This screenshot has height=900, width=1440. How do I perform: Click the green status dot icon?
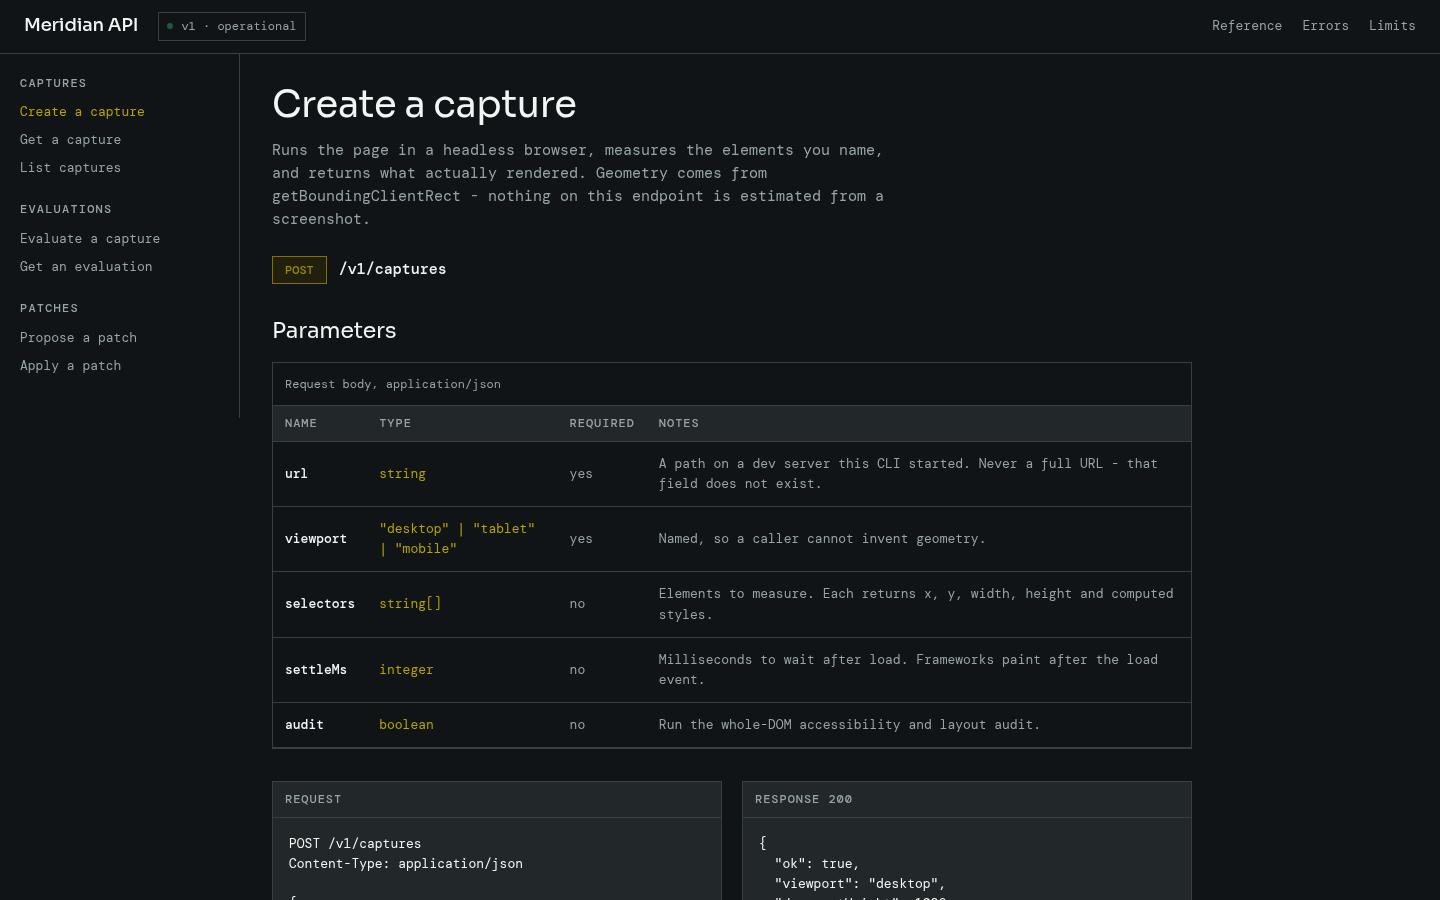tap(170, 26)
